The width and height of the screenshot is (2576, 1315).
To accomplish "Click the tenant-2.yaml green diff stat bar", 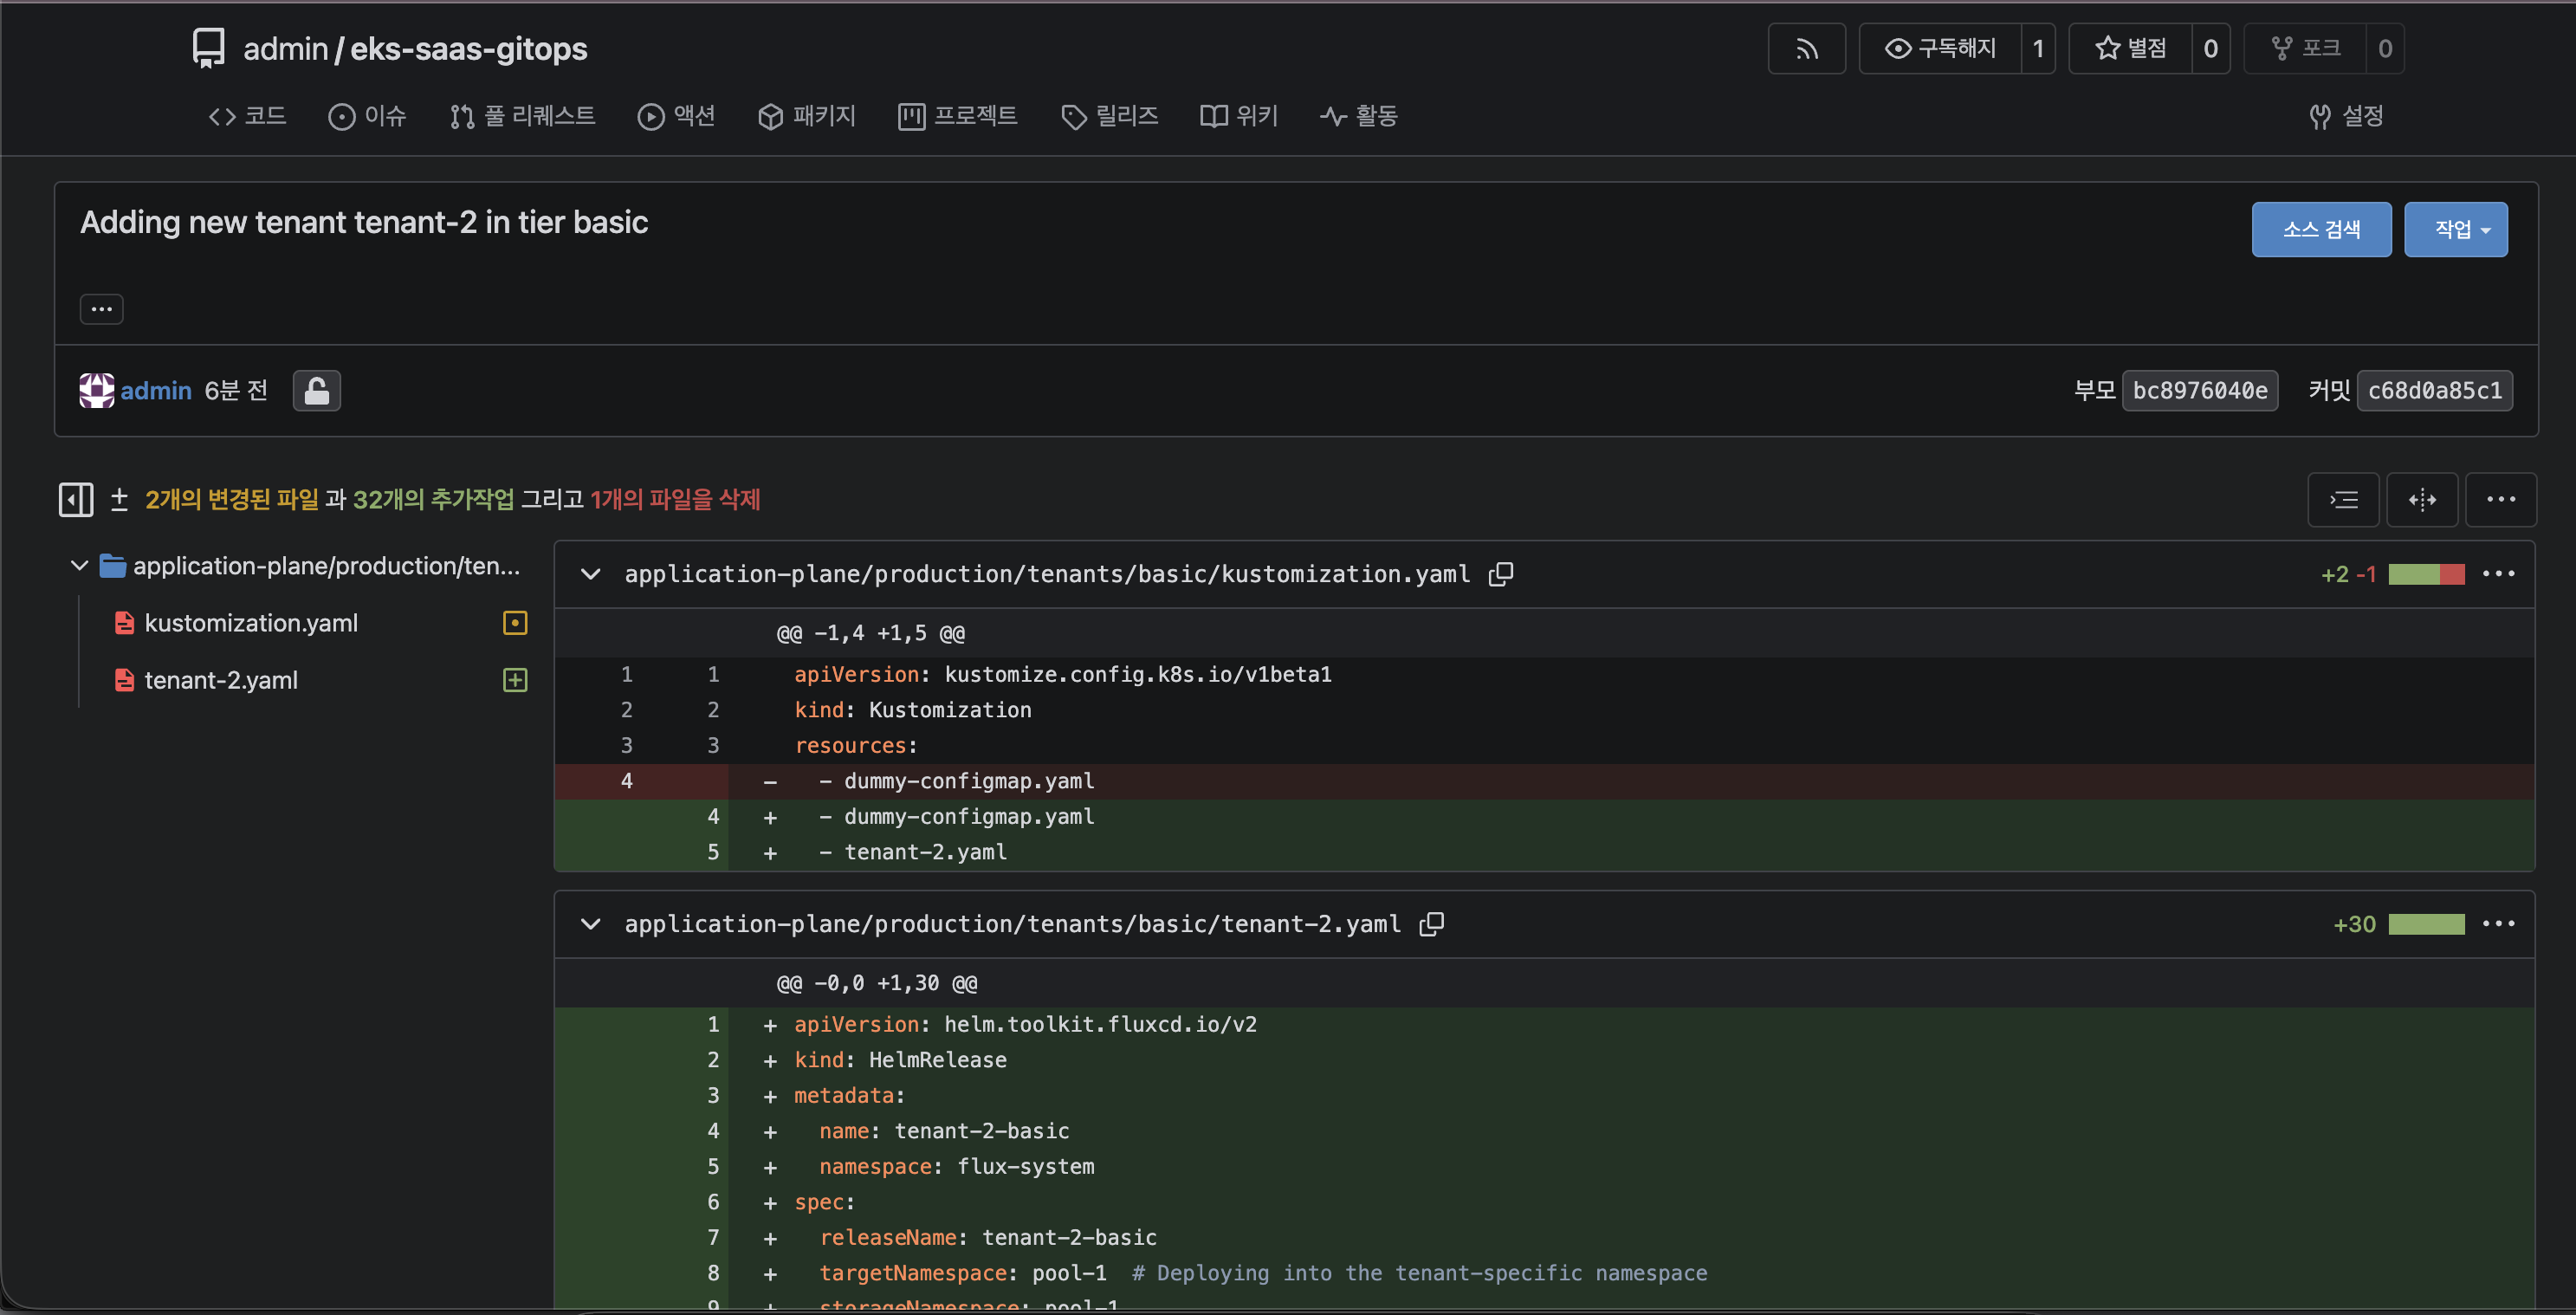I will 2426,924.
